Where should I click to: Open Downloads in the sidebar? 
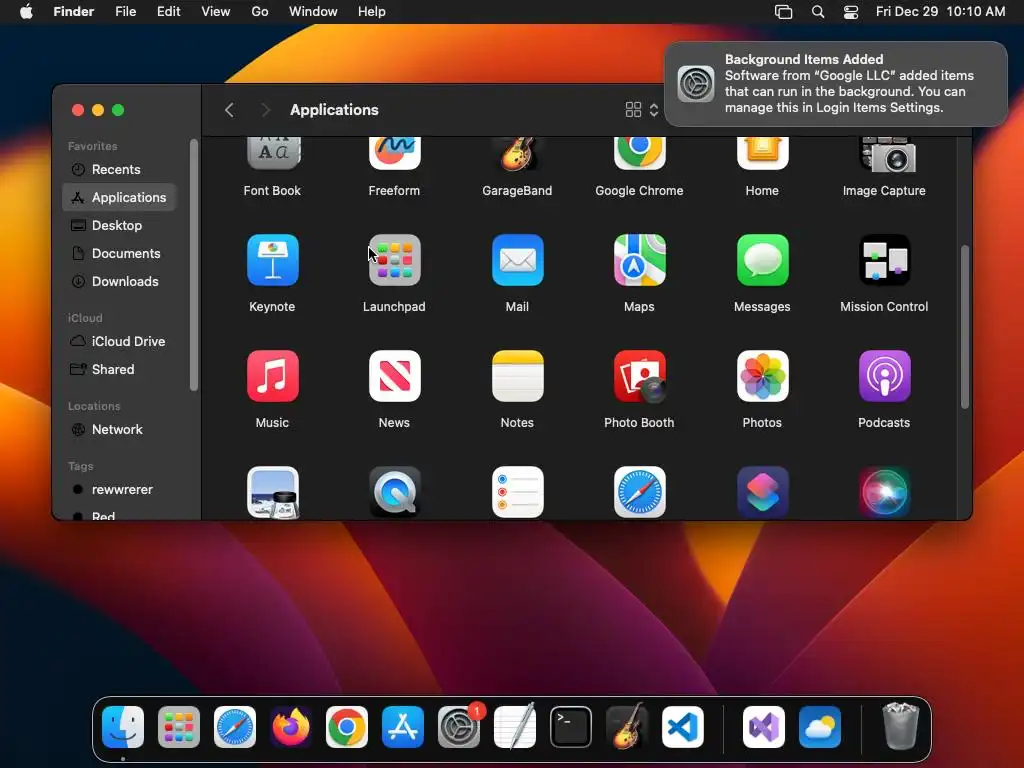(x=119, y=281)
